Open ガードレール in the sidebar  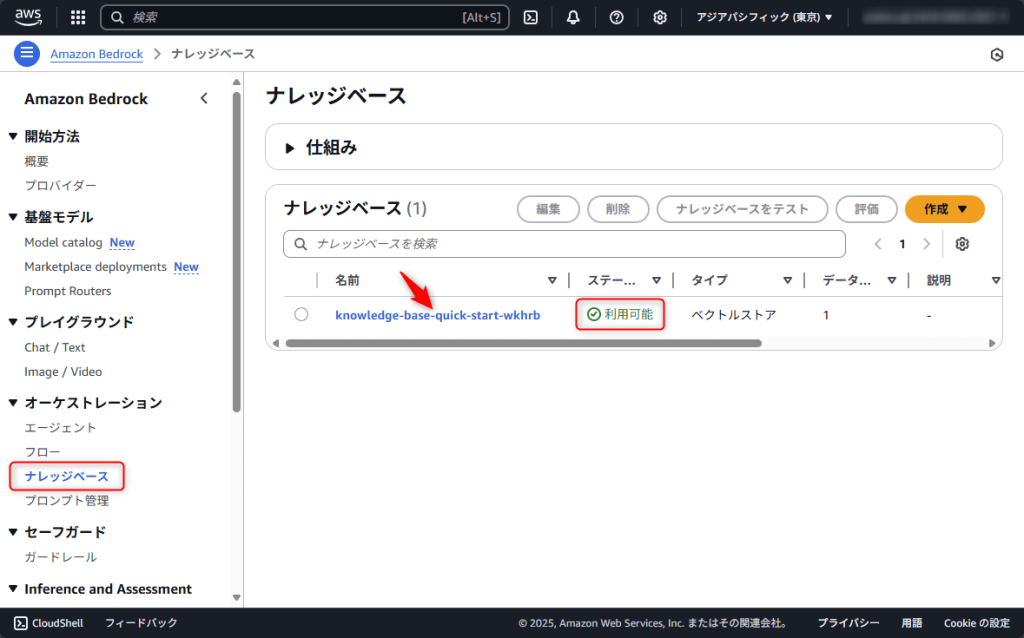(x=60, y=557)
